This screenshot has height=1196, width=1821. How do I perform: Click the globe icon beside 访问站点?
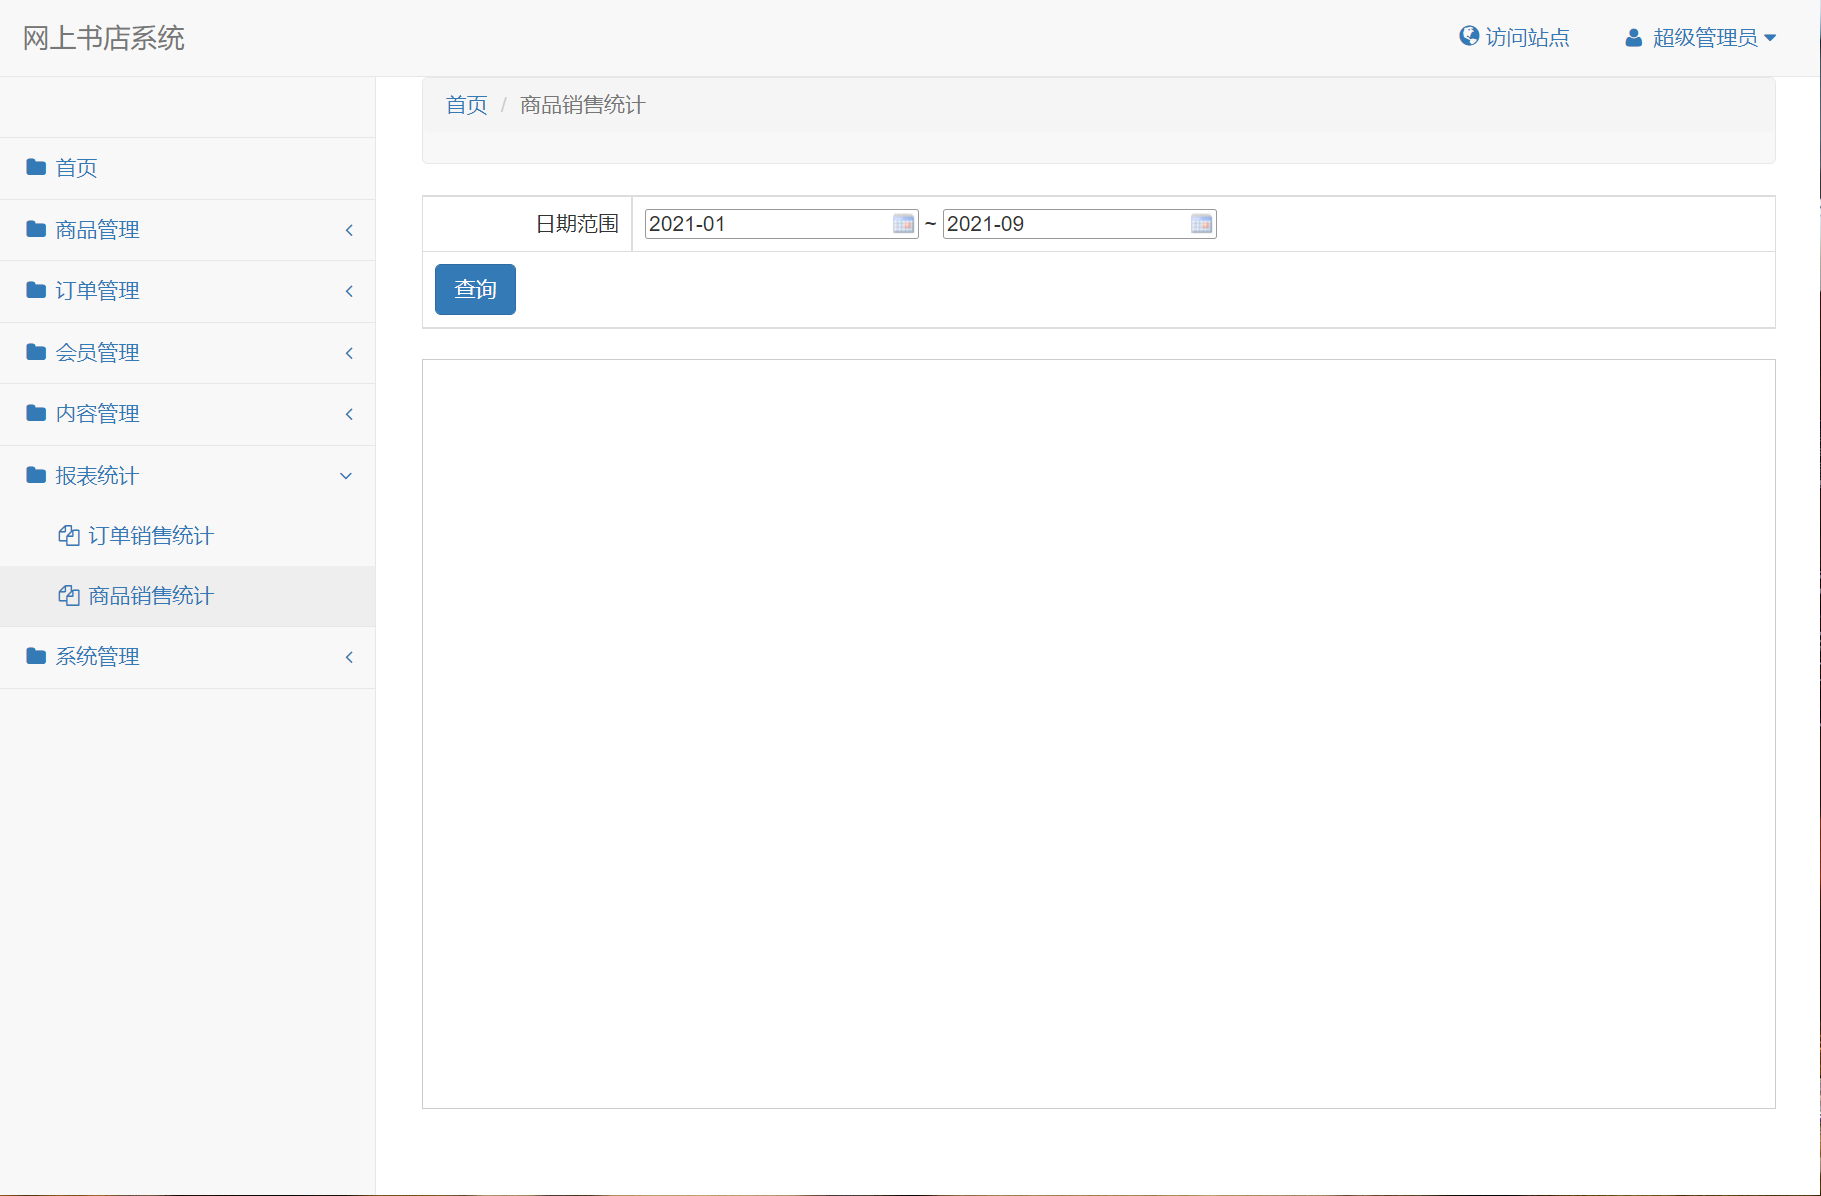(x=1469, y=36)
